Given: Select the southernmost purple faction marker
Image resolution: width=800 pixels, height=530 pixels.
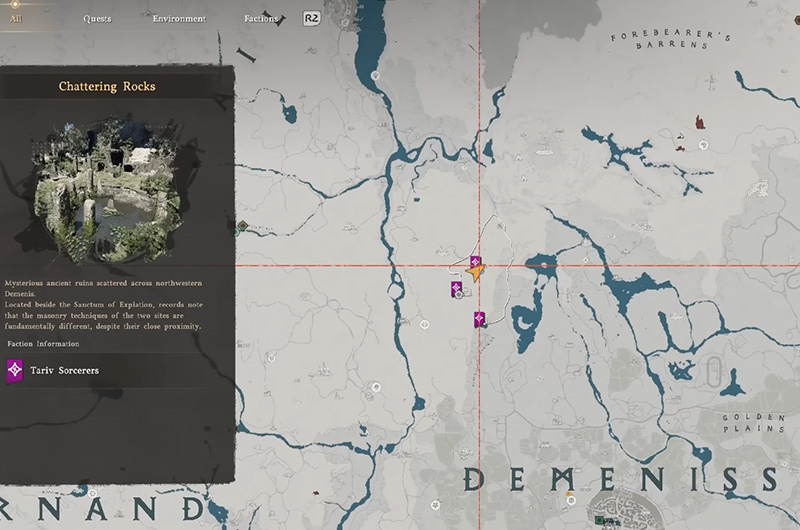Looking at the screenshot, I should tap(480, 319).
